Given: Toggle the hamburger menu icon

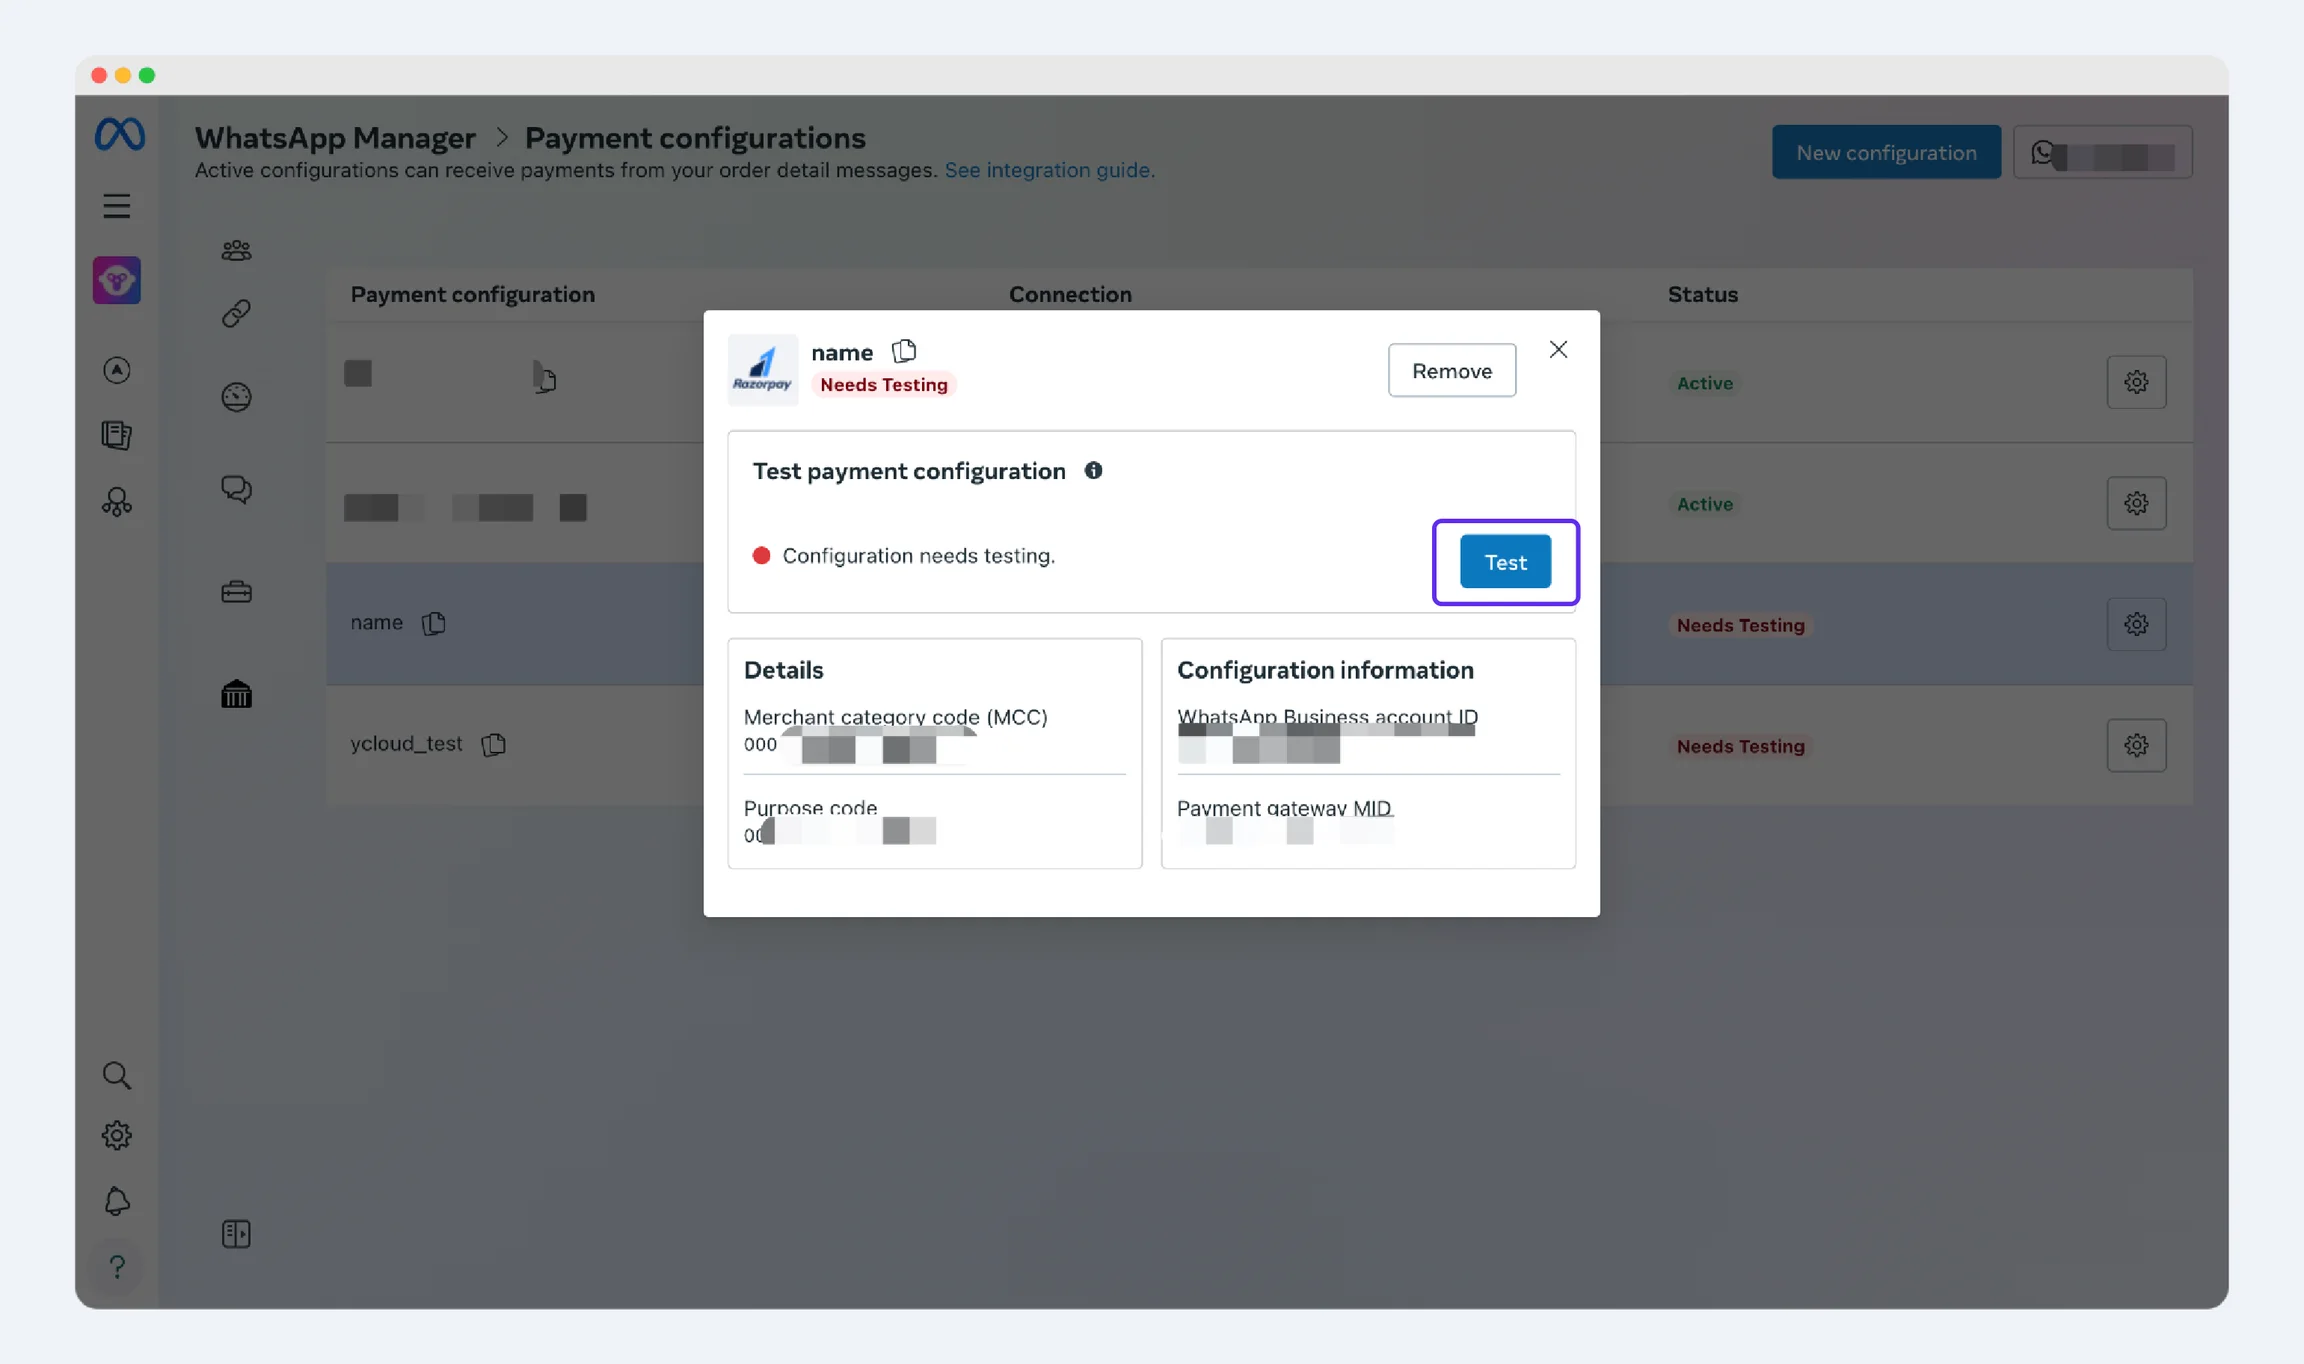Looking at the screenshot, I should pos(117,206).
